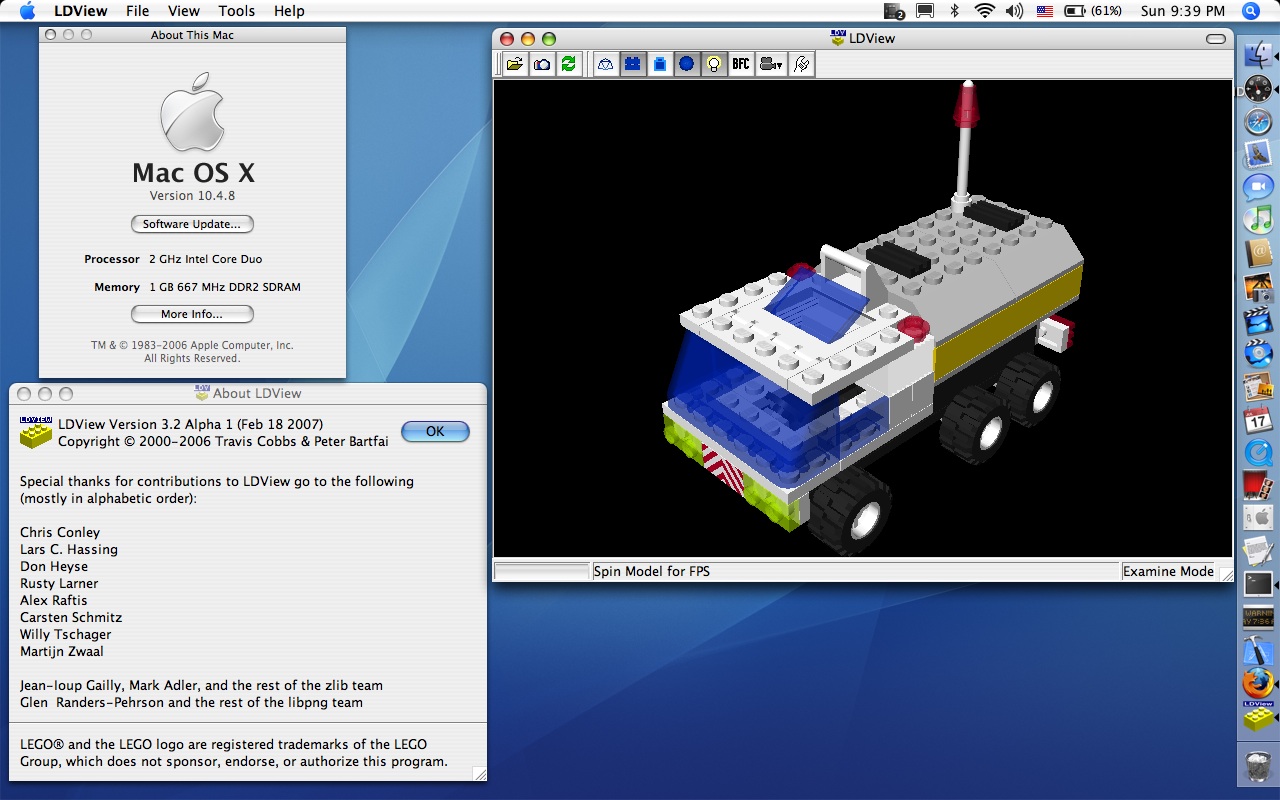Screen dimensions: 1280x800
Task: Click the volume menu bar icon
Action: (1014, 11)
